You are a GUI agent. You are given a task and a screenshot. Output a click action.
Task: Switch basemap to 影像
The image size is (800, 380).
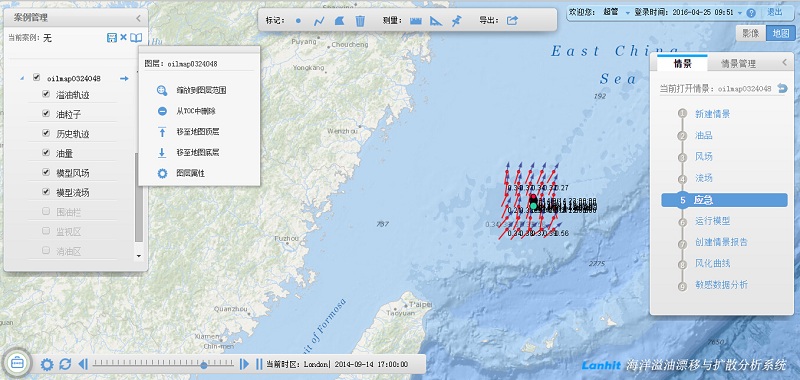click(x=751, y=33)
